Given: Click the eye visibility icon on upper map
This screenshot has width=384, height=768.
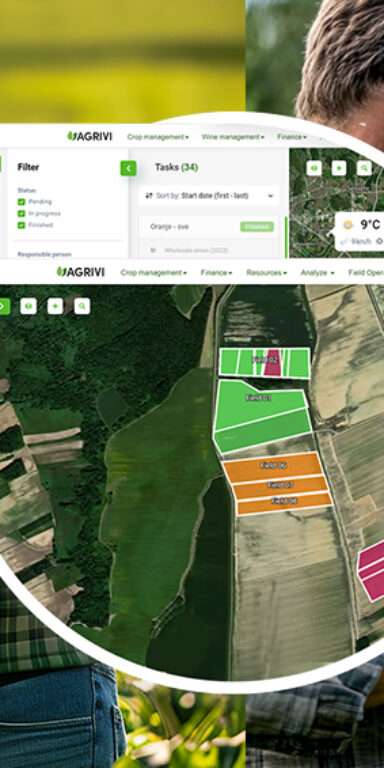Looking at the screenshot, I should click(x=314, y=168).
